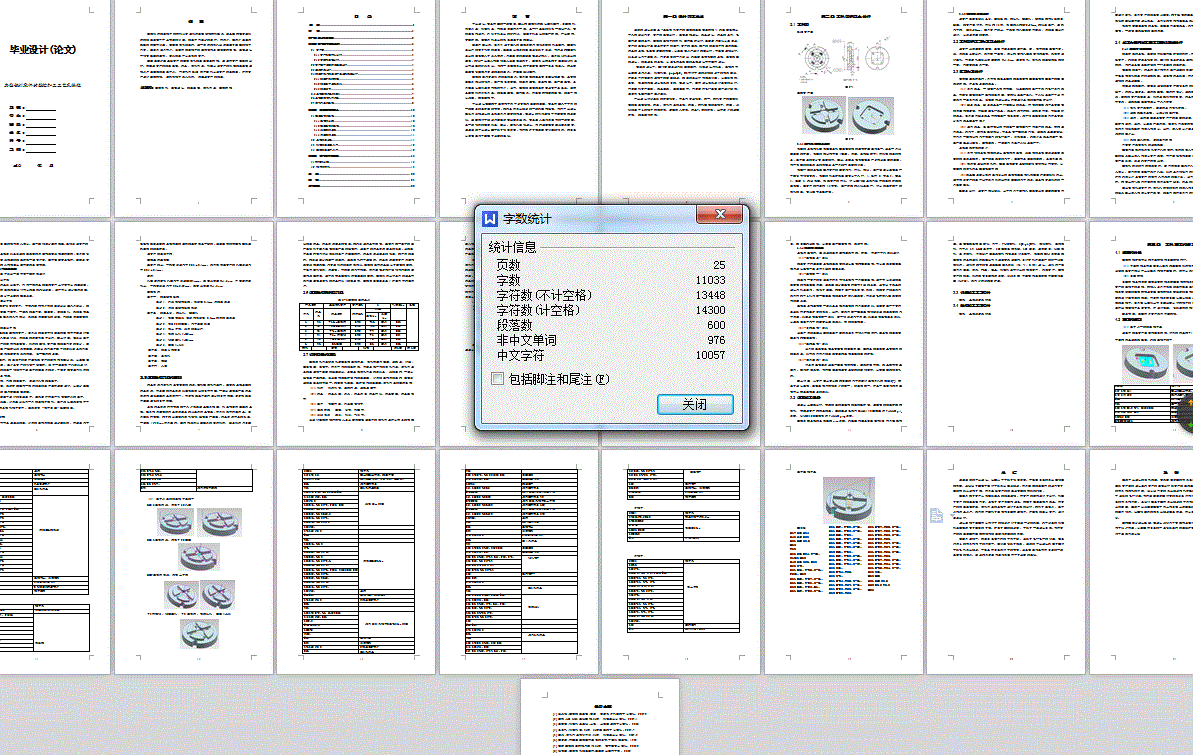Screen dimensions: 1193x755
Task: Open the references page at the bottom
Action: pyautogui.click(x=600, y=717)
